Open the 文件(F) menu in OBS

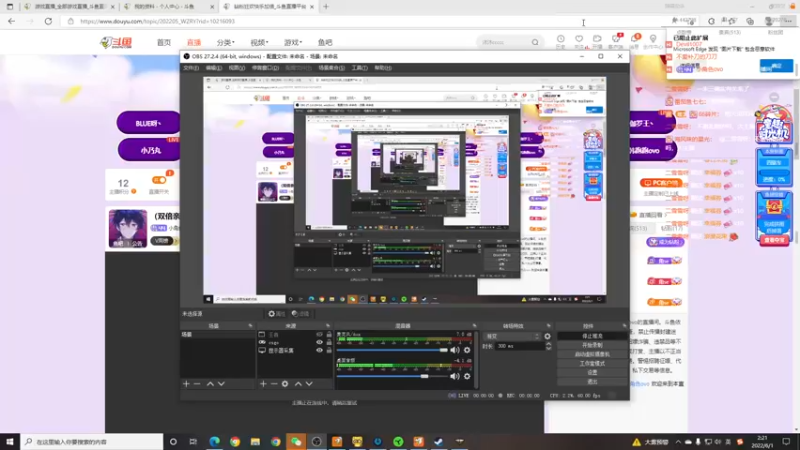pyautogui.click(x=191, y=68)
